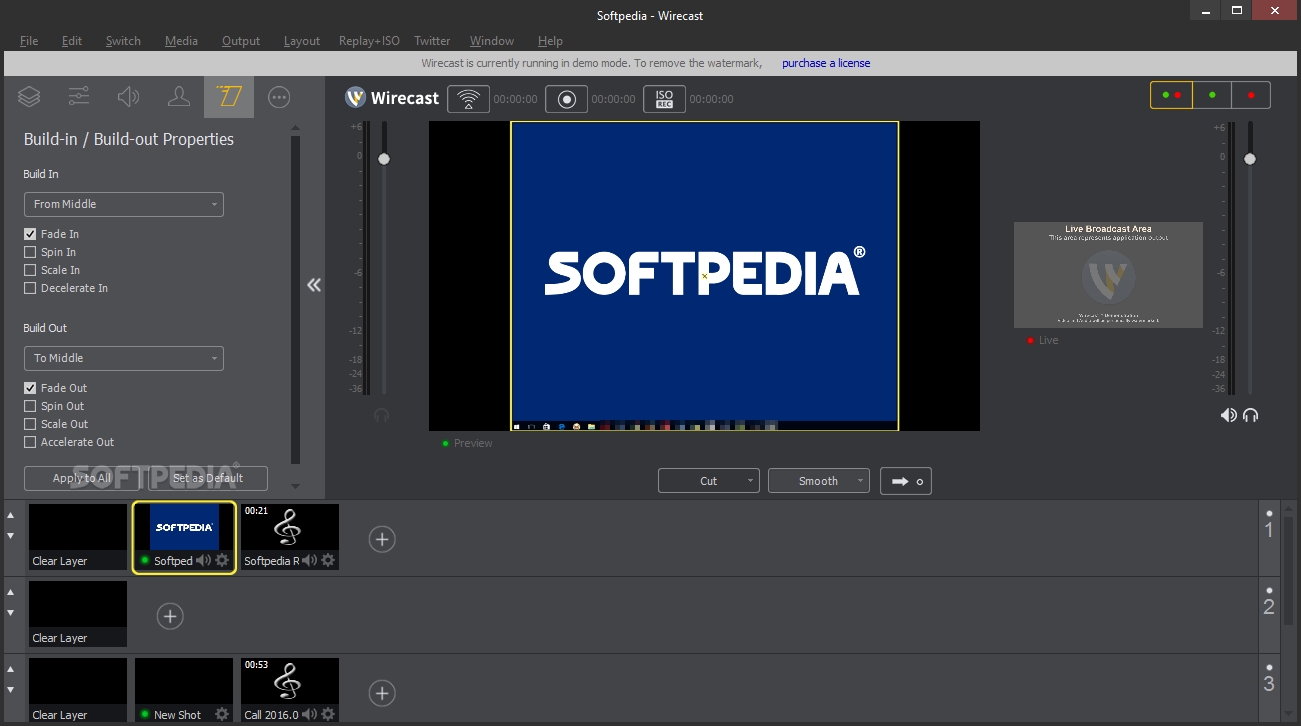Open the Smooth transition dropdown

coord(819,481)
